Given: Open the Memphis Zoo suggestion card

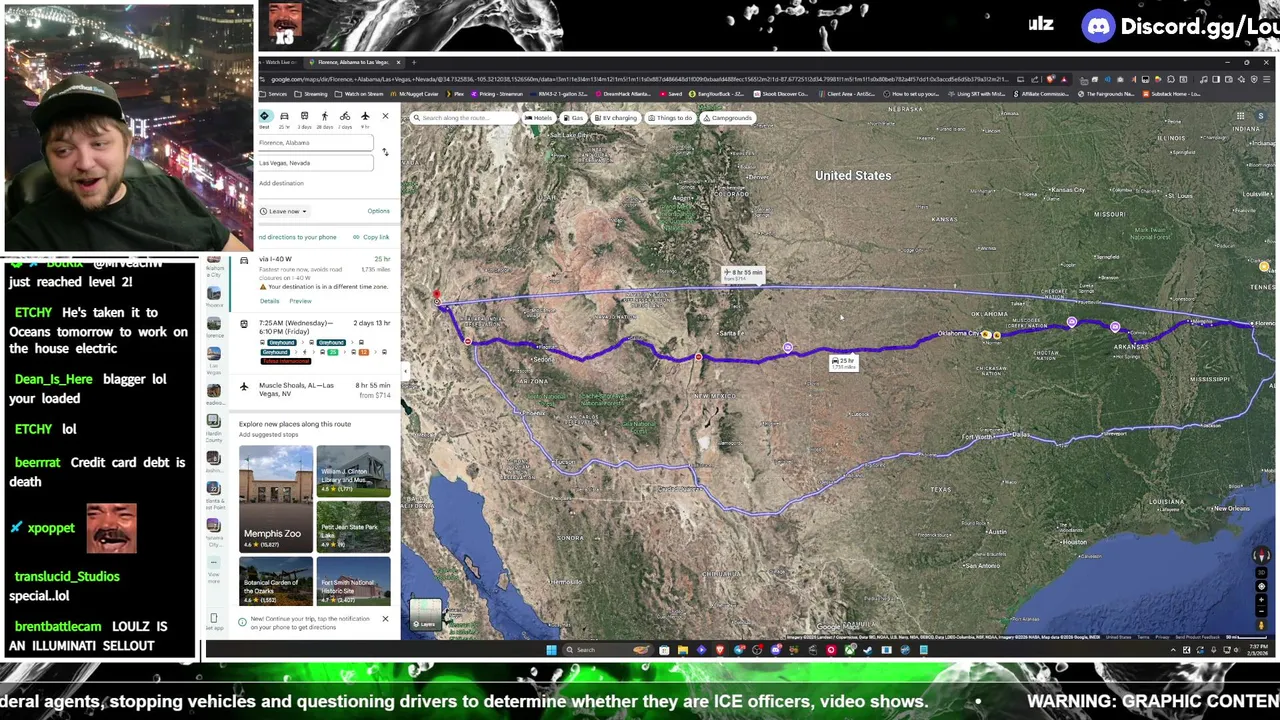Looking at the screenshot, I should click(275, 499).
